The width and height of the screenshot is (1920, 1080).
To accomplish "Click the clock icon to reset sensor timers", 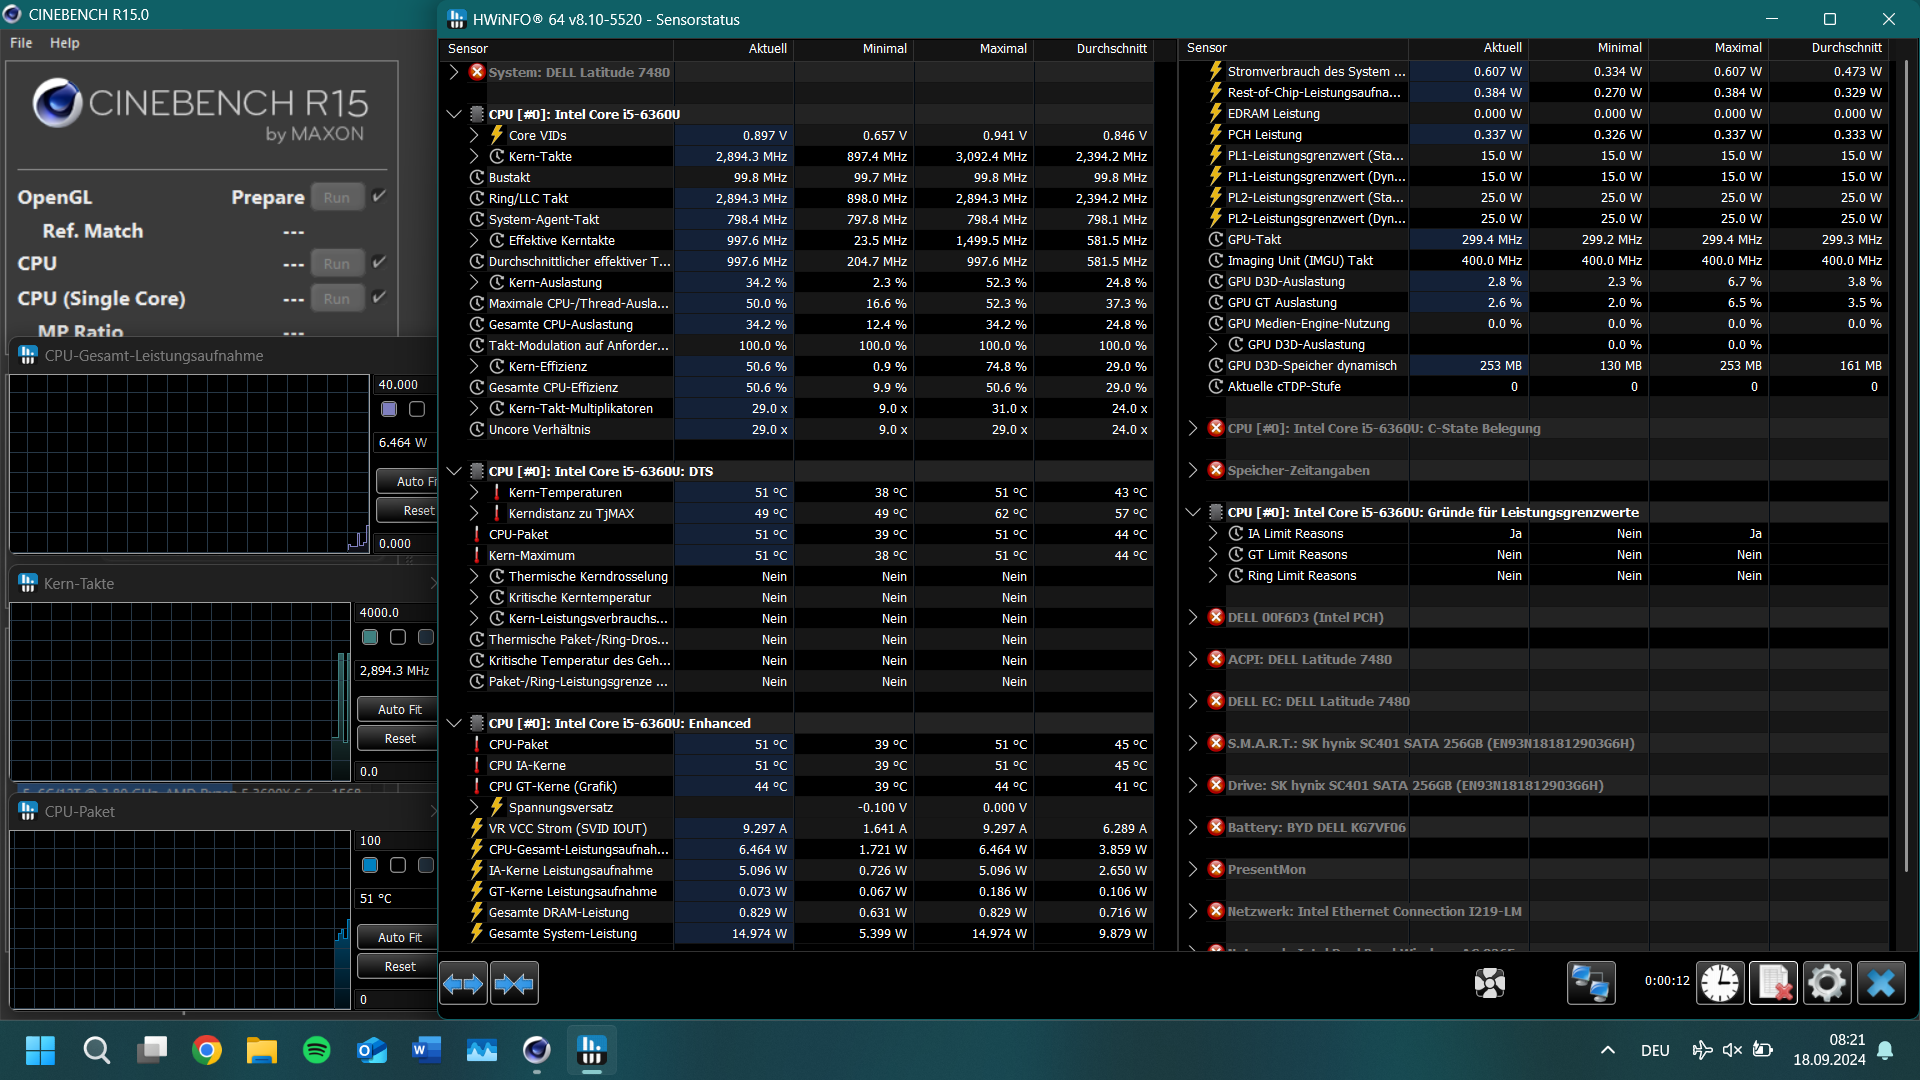I will 1719,983.
